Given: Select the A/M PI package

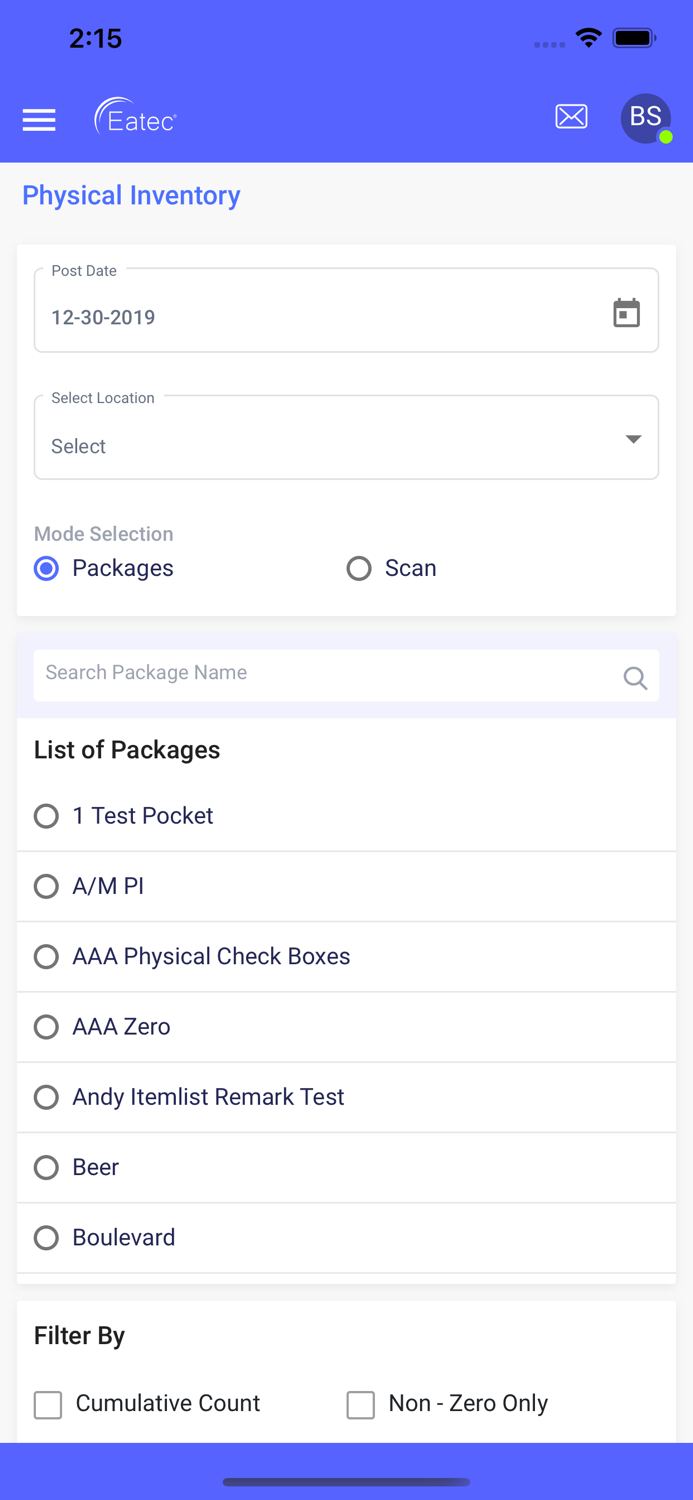Looking at the screenshot, I should [x=46, y=886].
